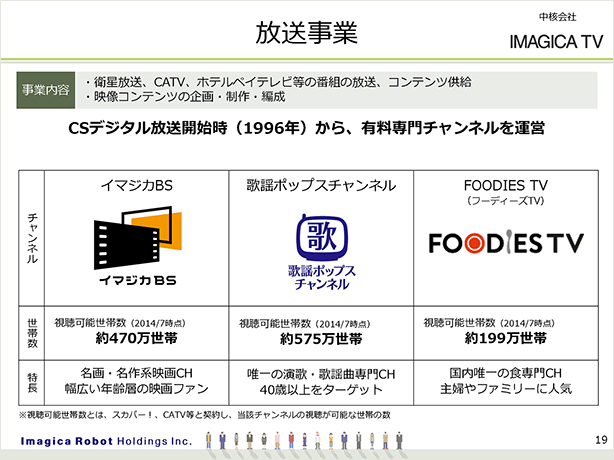Click the イマジカBS caption under film logo
614x460 pixels.
pyautogui.click(x=138, y=280)
